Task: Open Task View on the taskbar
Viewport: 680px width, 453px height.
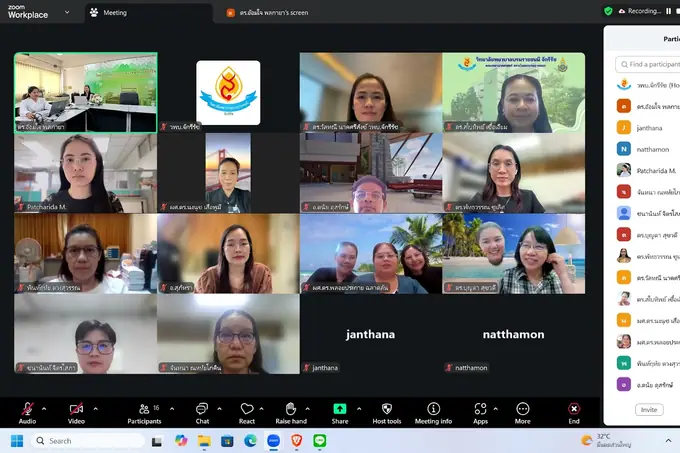Action: 157,441
